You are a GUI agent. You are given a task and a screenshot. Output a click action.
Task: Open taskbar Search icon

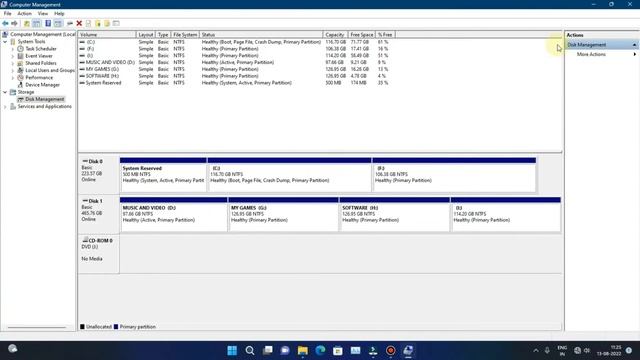tap(250, 351)
